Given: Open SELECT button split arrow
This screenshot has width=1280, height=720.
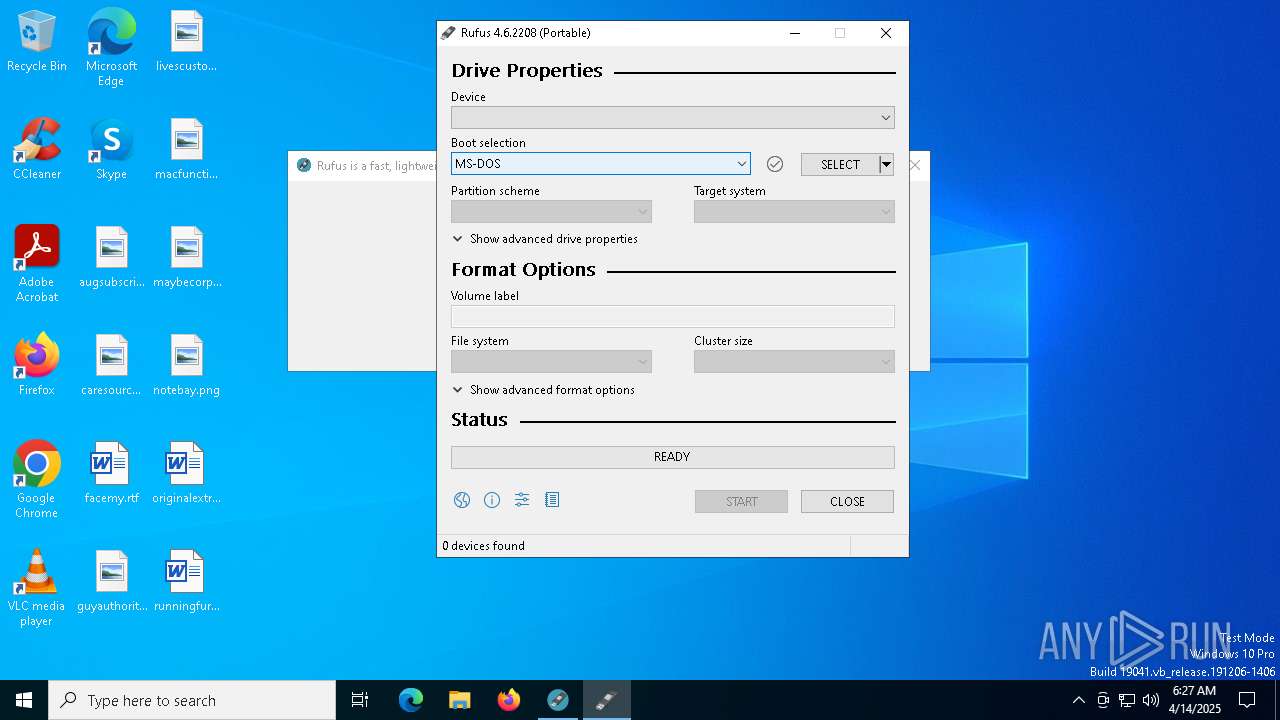Looking at the screenshot, I should coord(886,164).
